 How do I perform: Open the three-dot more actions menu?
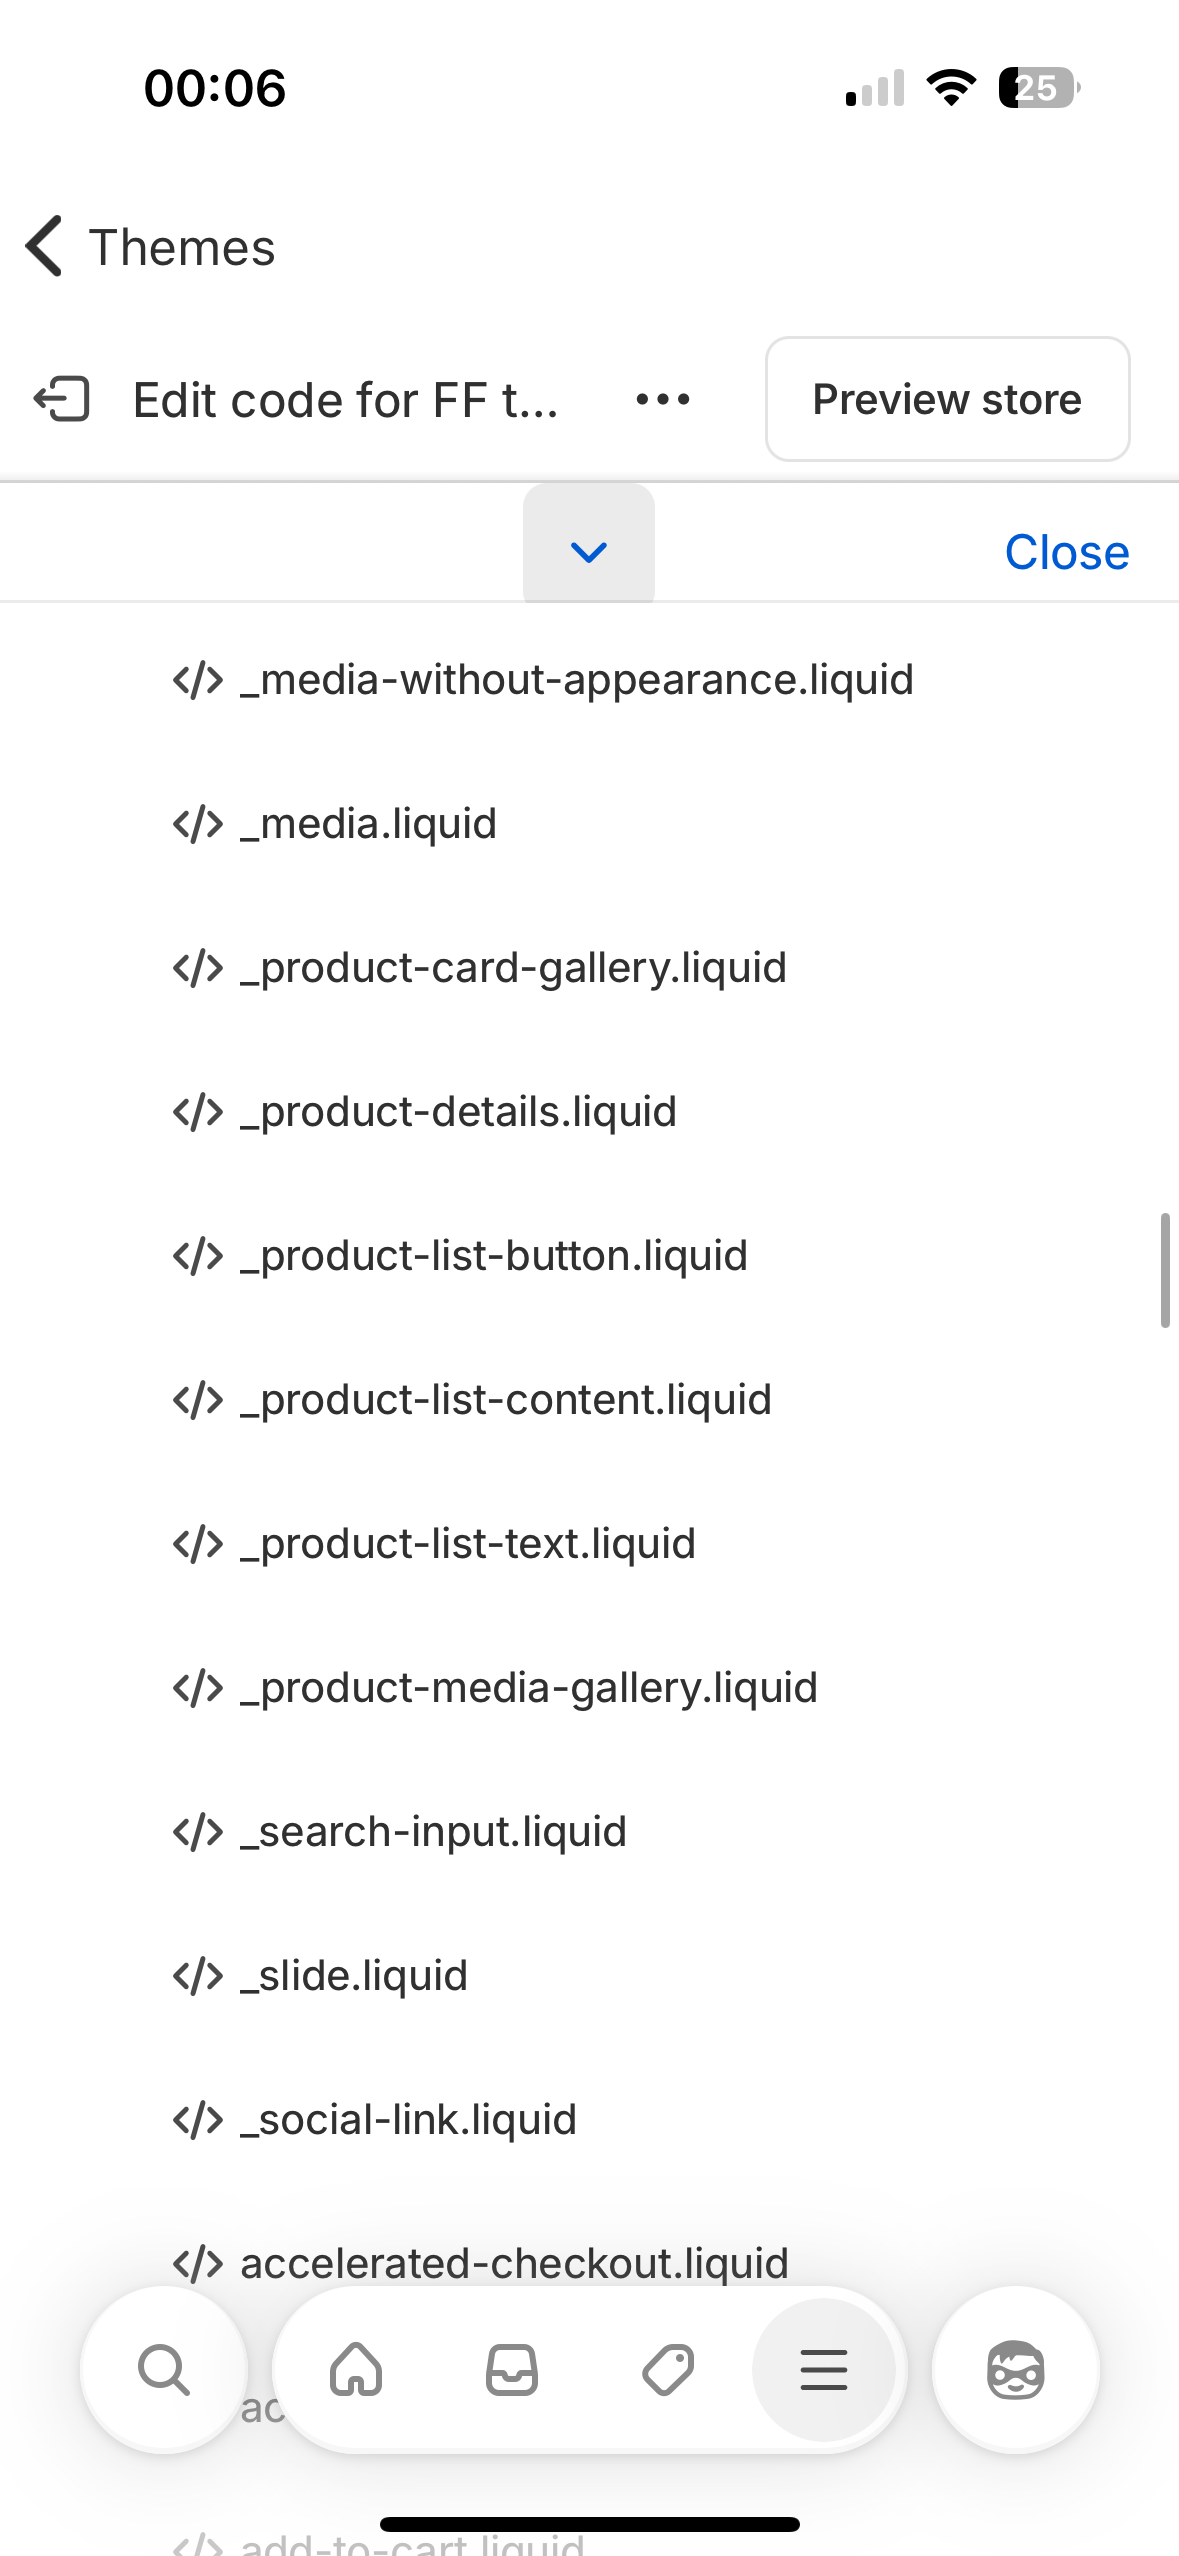pos(663,399)
